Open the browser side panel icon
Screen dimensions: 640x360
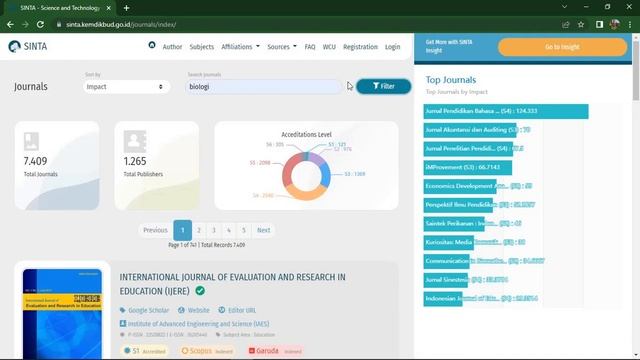599,24
